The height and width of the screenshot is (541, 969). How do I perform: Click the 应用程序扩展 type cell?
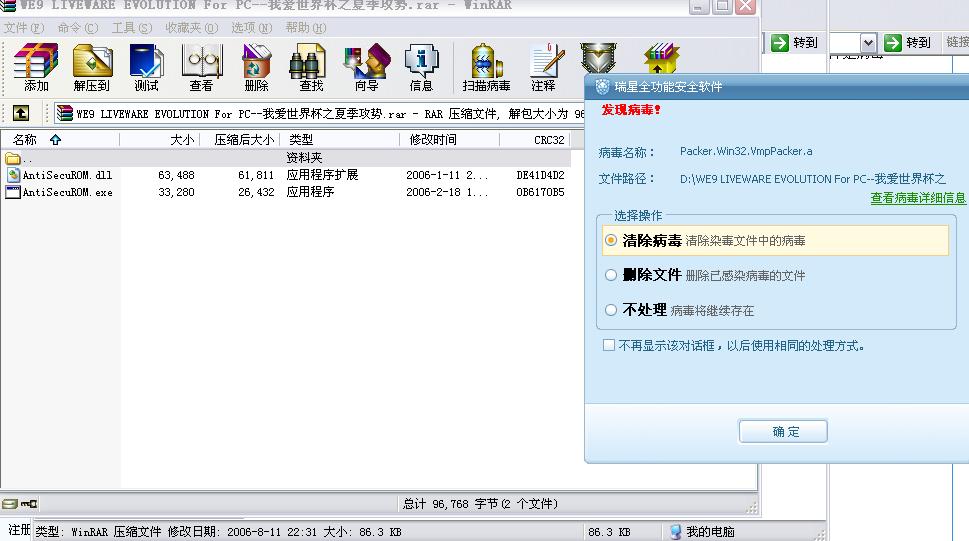click(x=322, y=175)
